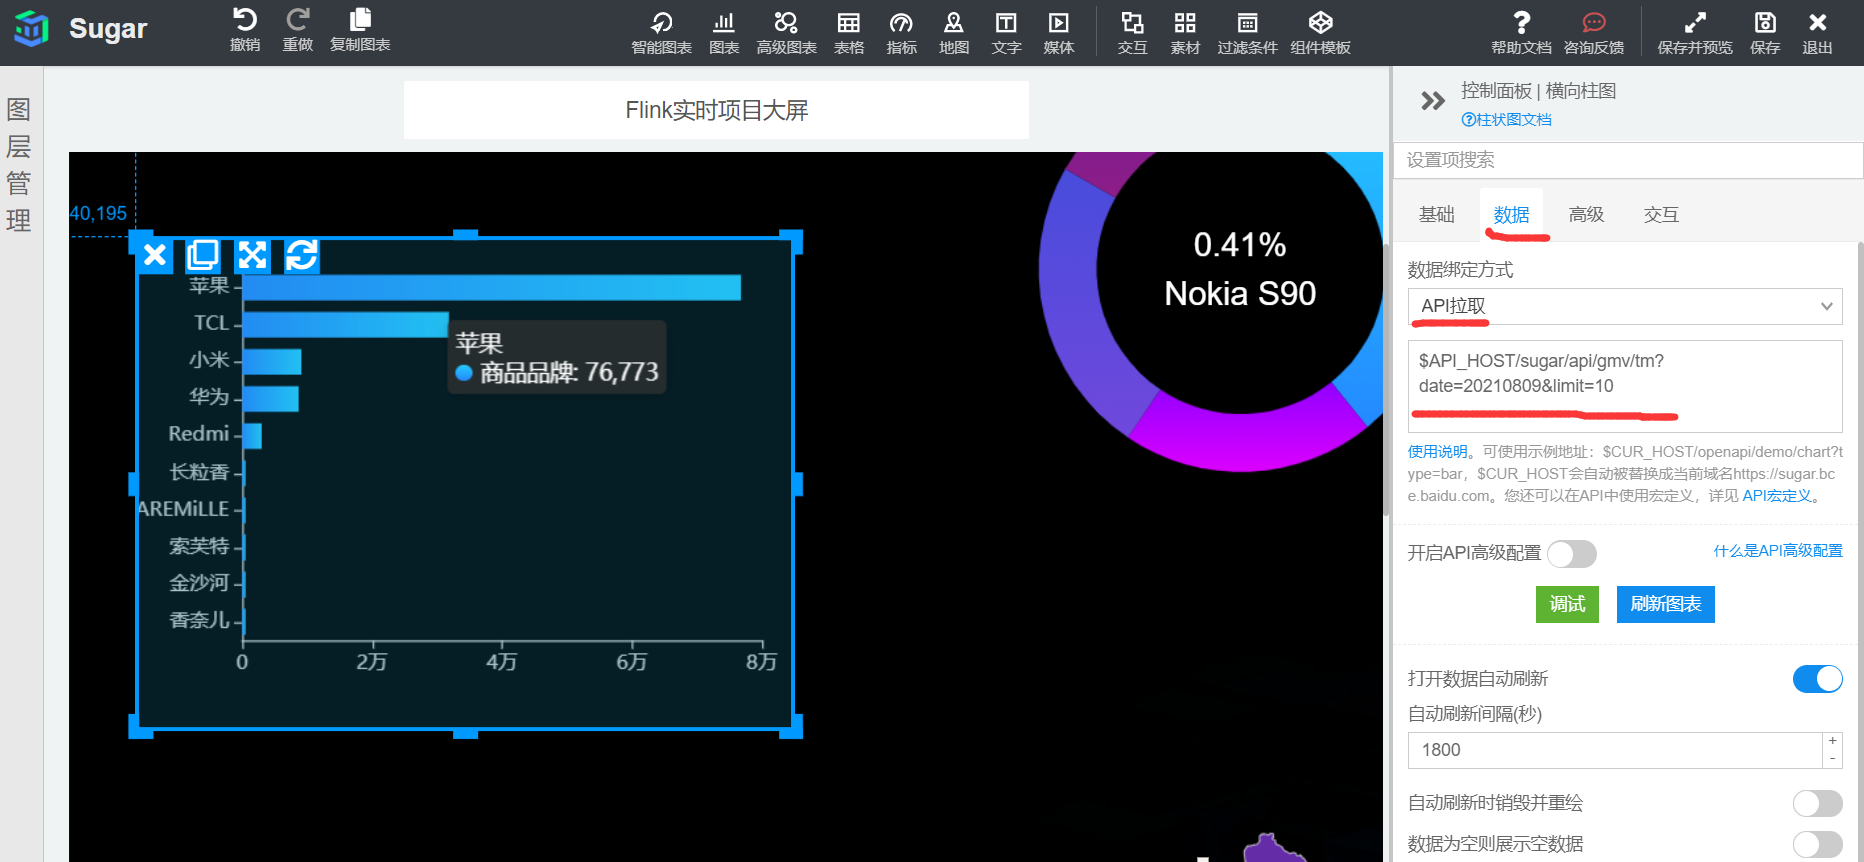The height and width of the screenshot is (862, 1864).
Task: Open 什么是API高级配置 link
Action: [x=1778, y=551]
